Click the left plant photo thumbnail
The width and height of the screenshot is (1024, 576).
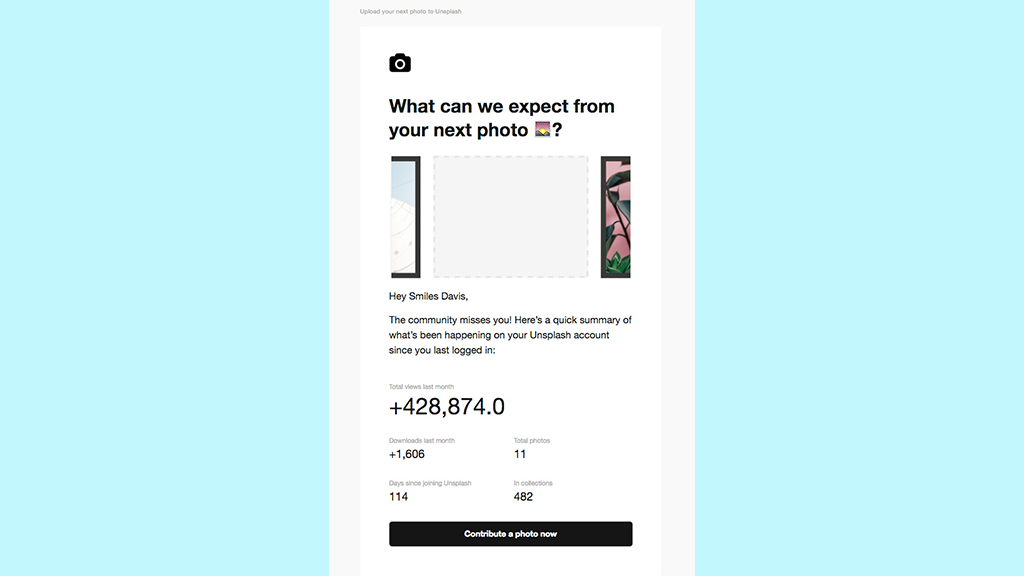click(x=404, y=216)
